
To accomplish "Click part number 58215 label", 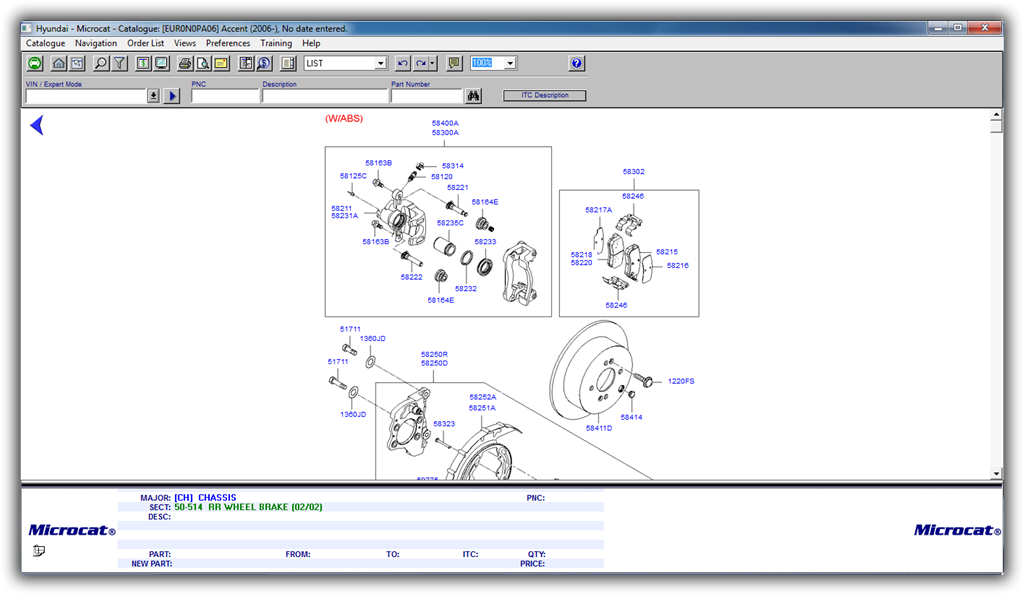I will 667,251.
